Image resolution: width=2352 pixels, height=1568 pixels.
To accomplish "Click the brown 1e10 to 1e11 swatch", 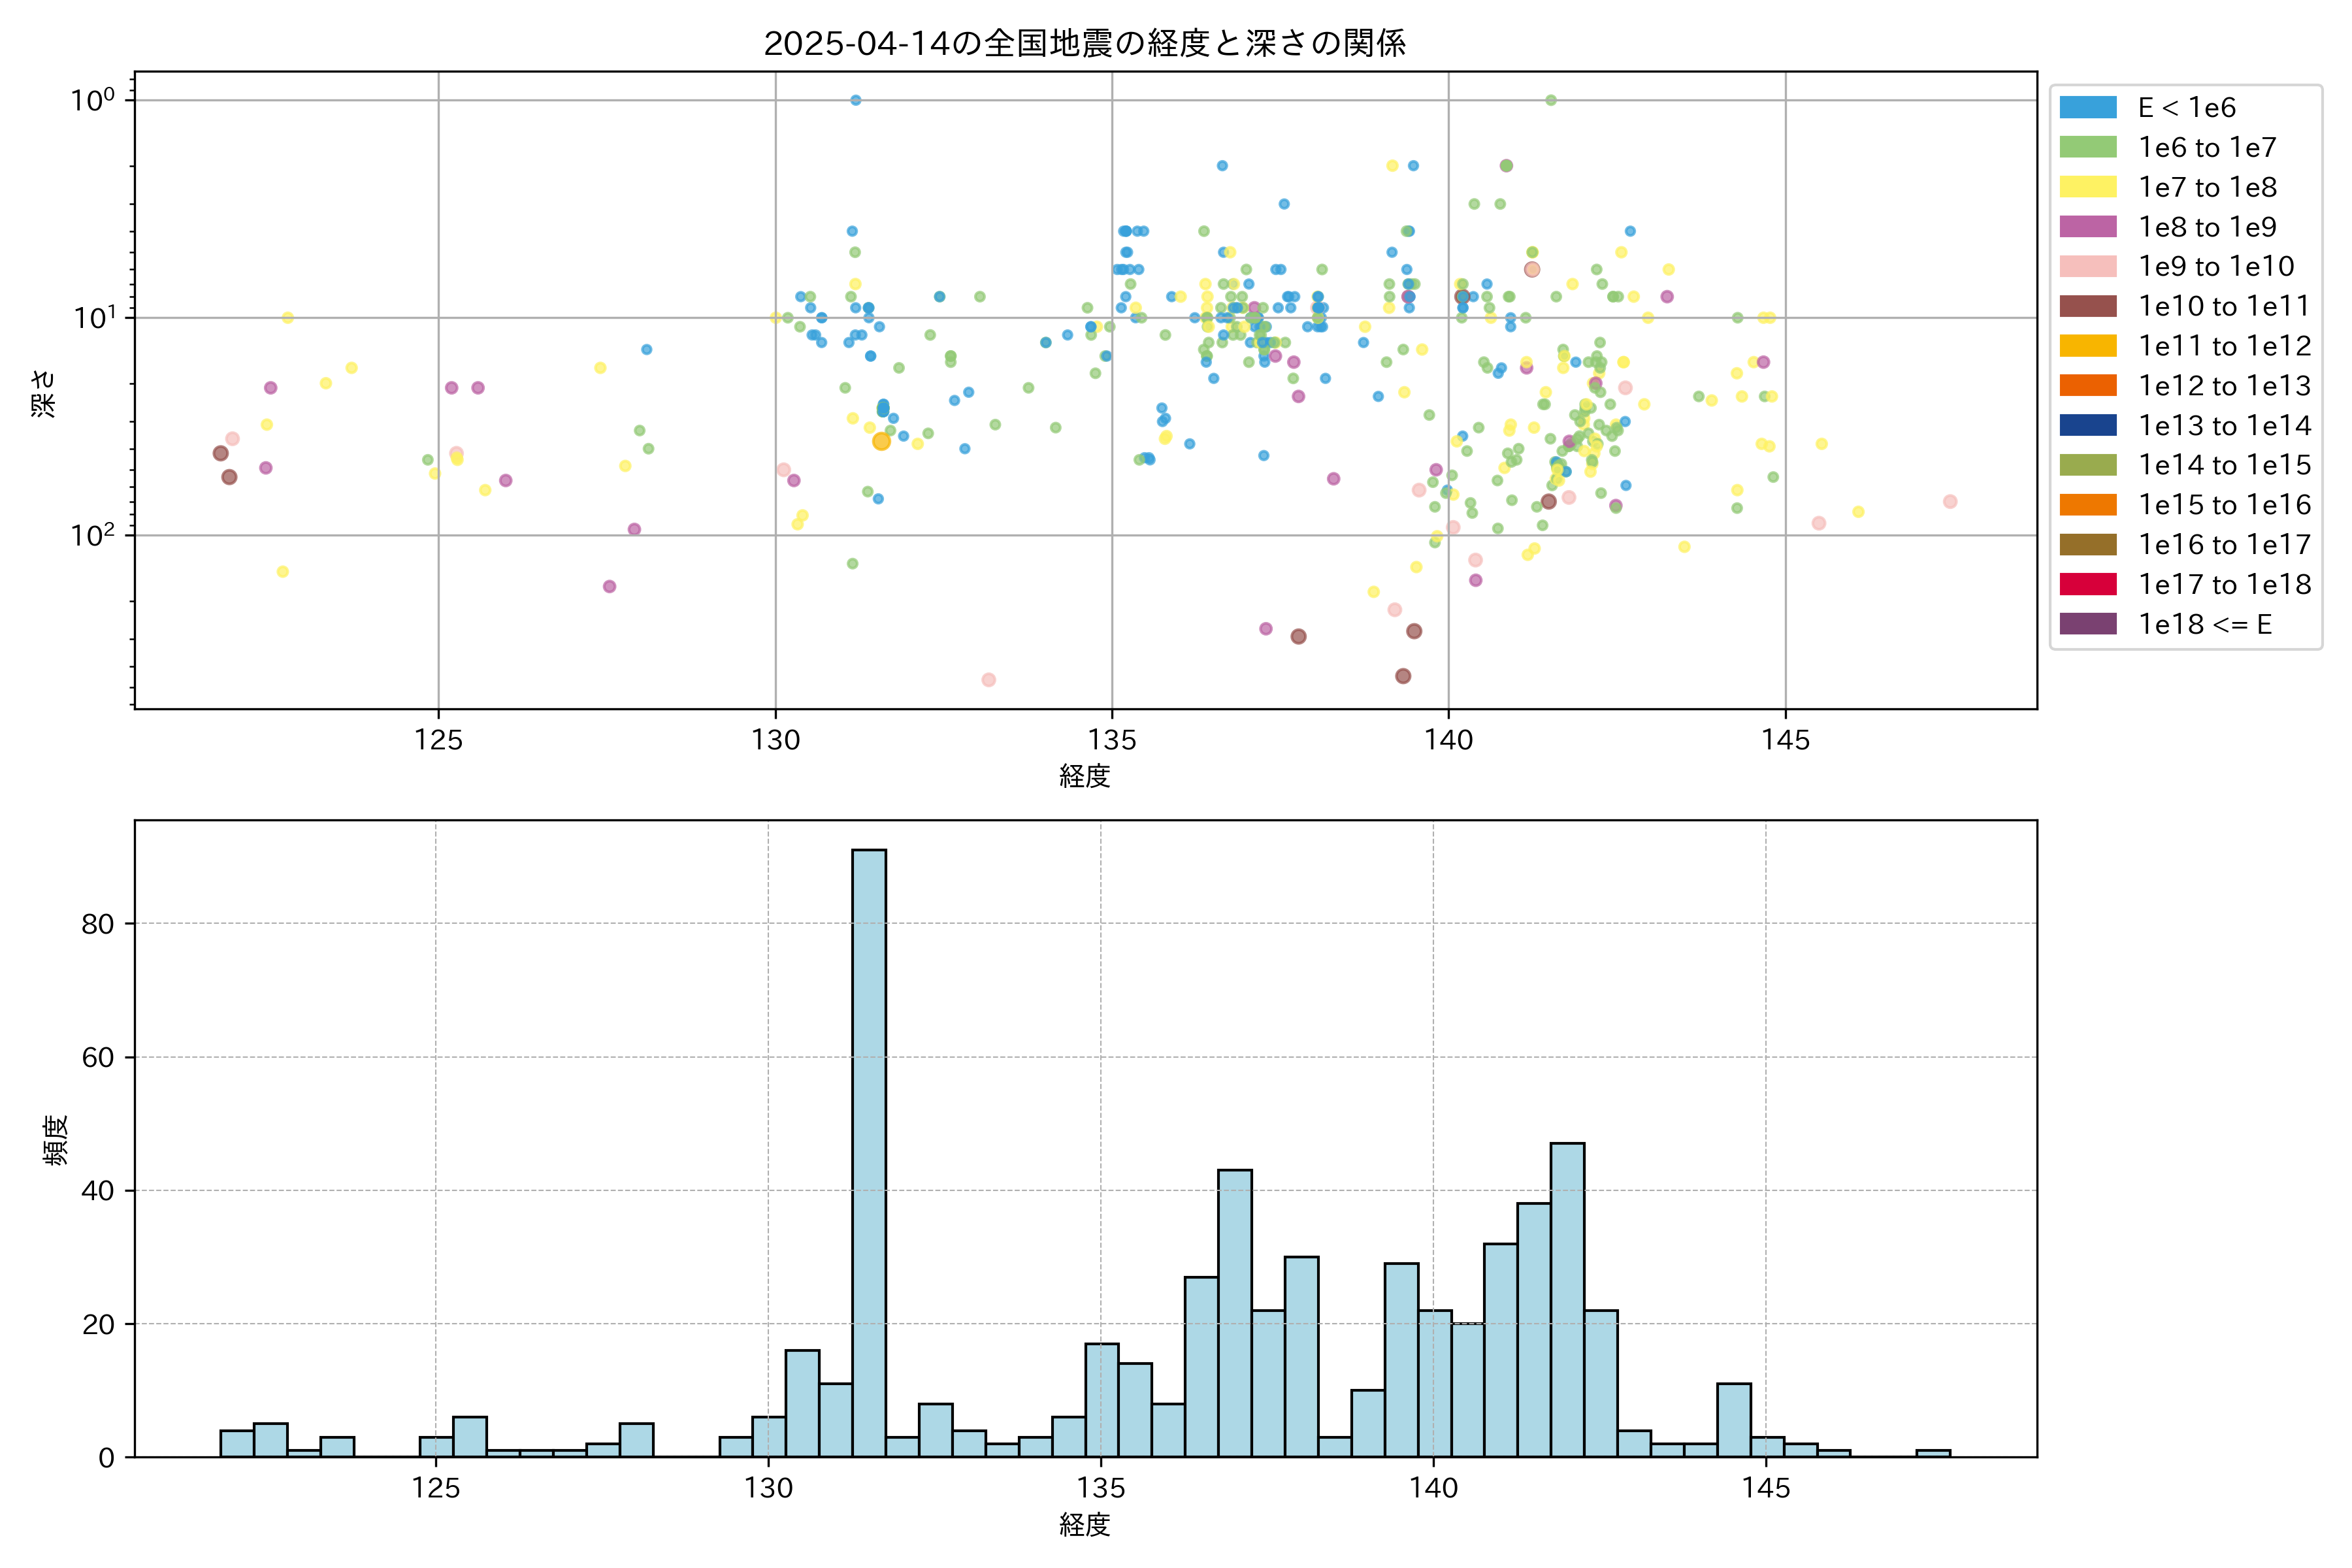I will point(2087,306).
